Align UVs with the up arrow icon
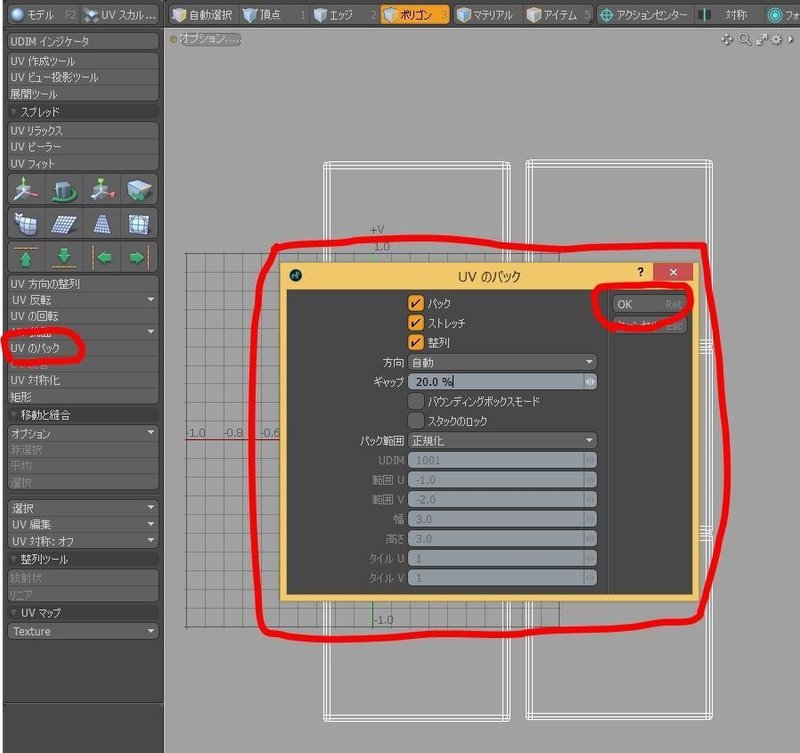This screenshot has width=800, height=753. [26, 257]
